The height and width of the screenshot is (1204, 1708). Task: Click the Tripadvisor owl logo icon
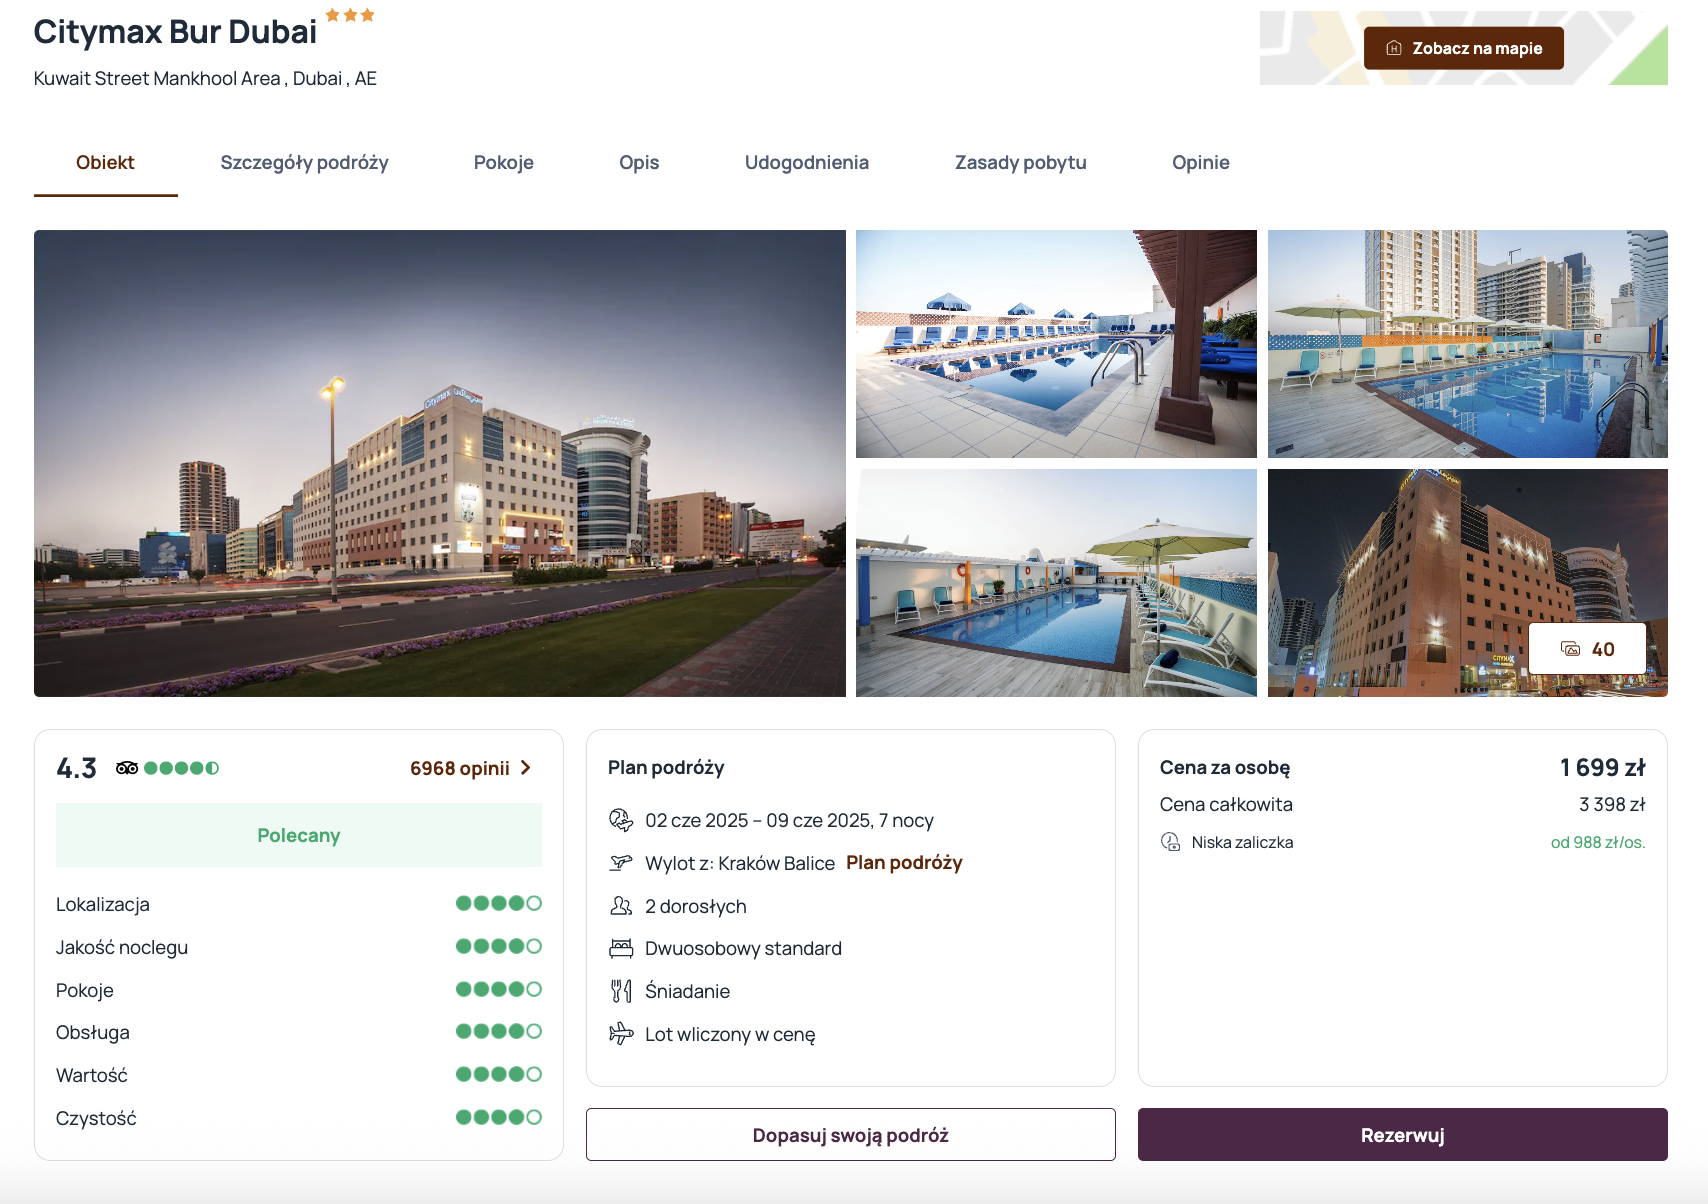(x=127, y=768)
